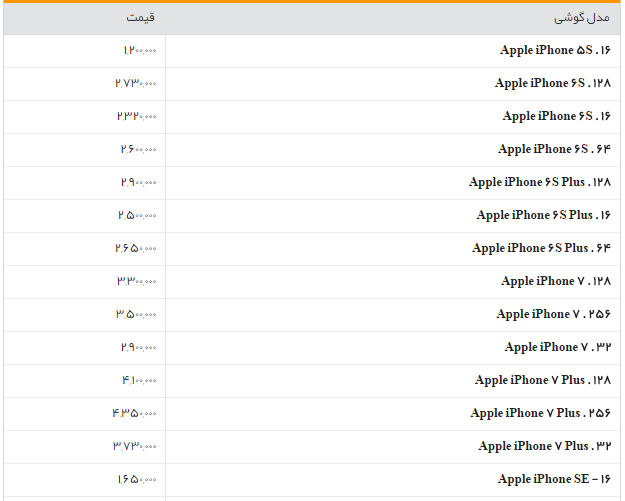Click price 2,650,000 for iPhone 6S Plus 64

pyautogui.click(x=136, y=249)
